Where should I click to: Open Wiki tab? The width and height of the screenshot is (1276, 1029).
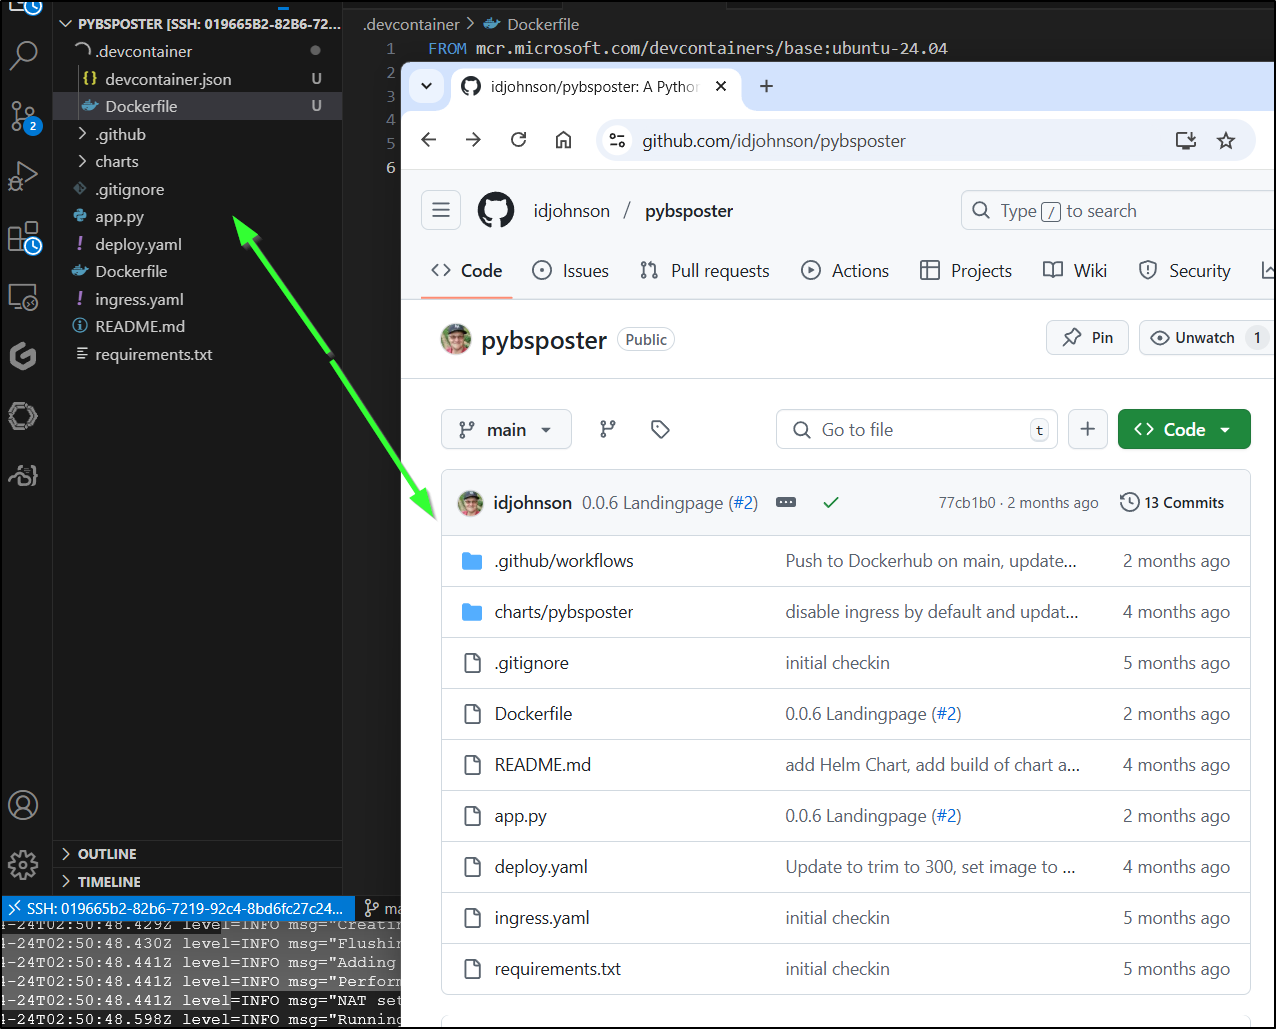[x=1075, y=271]
